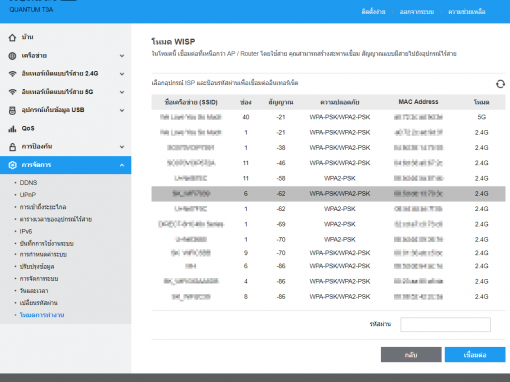Click the blue เชื่อมต่อ connect button
510x382 pixels.
tap(475, 355)
